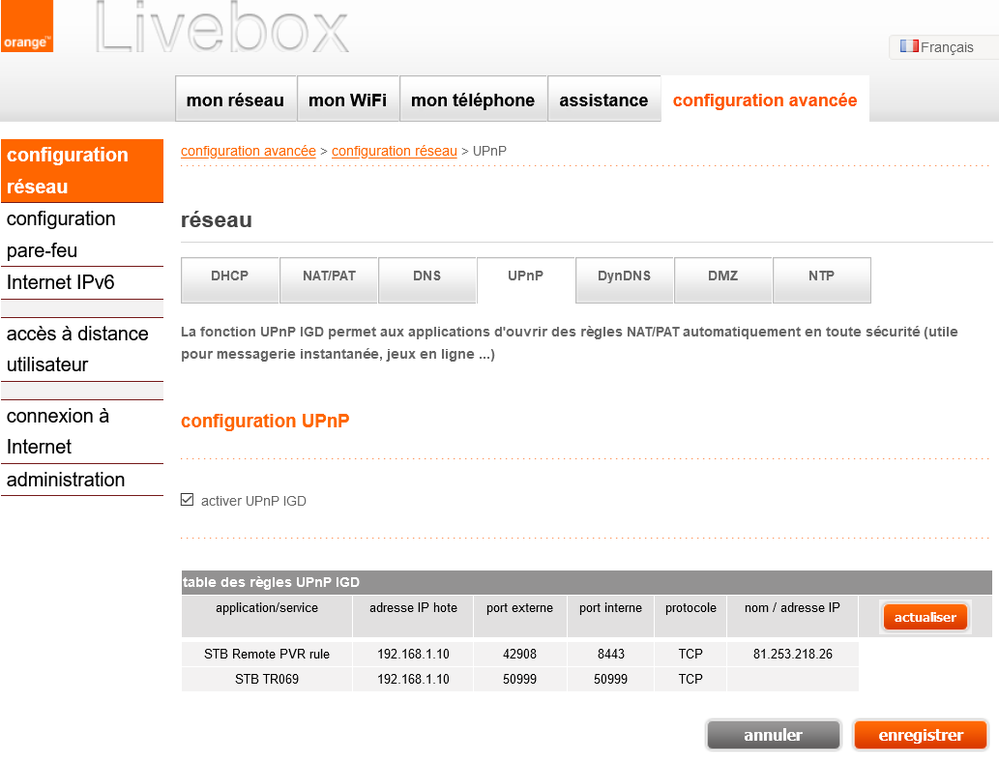Click the actualiser button
This screenshot has height=758, width=999.
click(x=925, y=617)
